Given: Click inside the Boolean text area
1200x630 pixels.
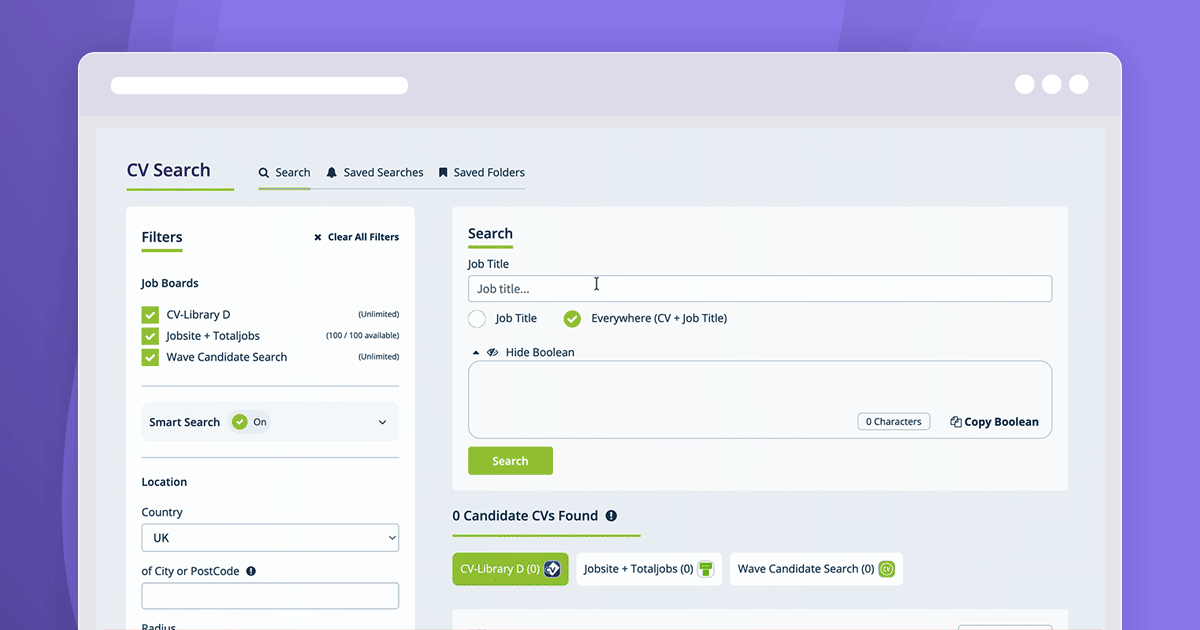Looking at the screenshot, I should tap(760, 399).
